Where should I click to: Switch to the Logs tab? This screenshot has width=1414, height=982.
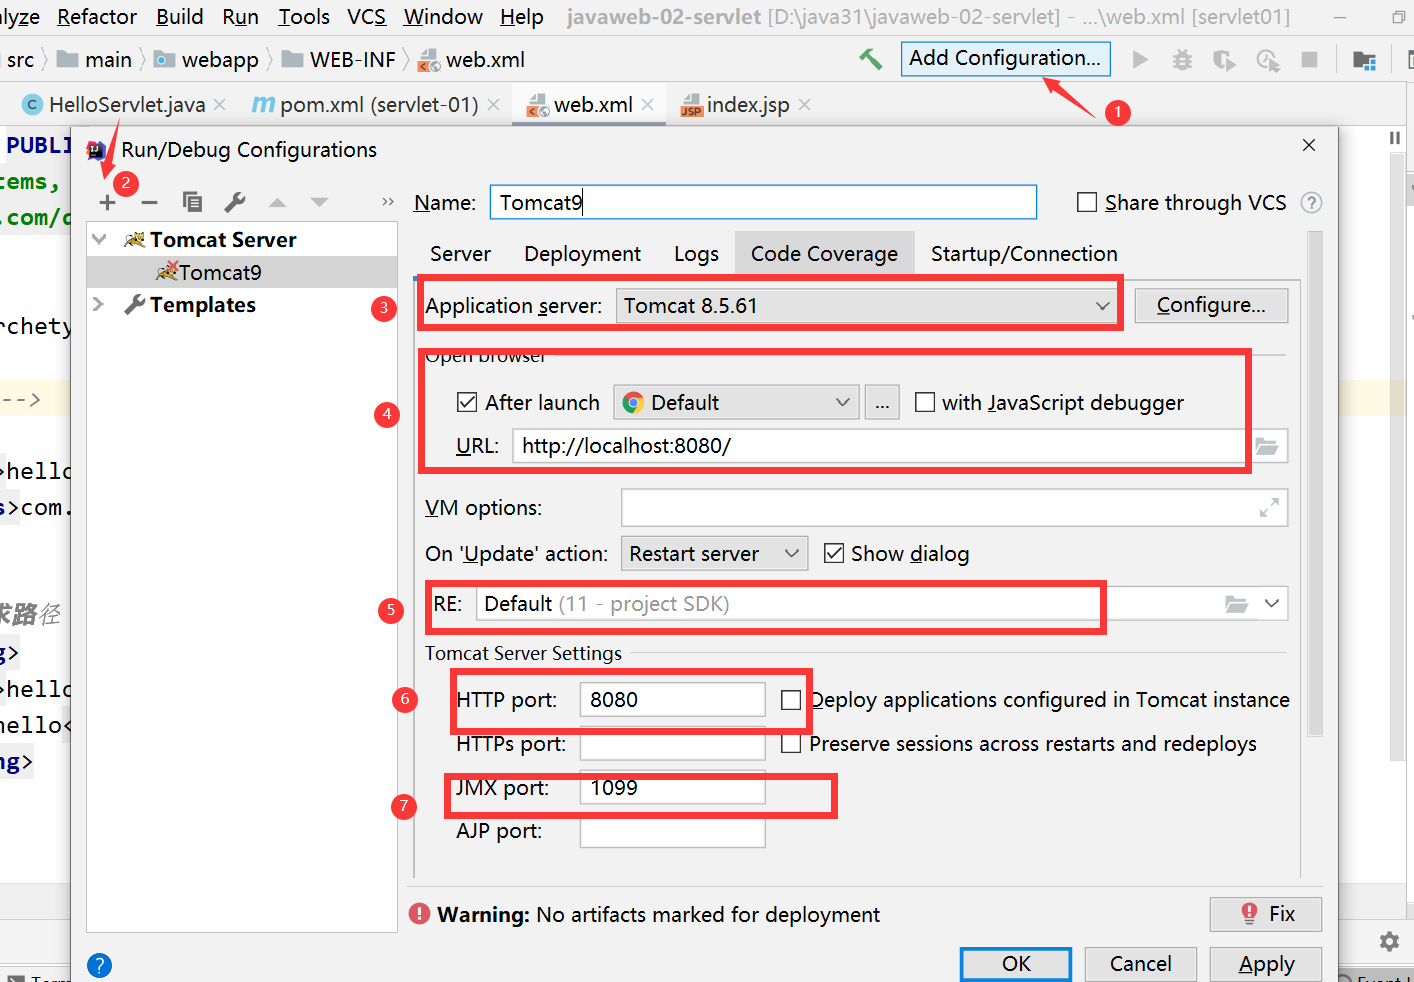696,254
